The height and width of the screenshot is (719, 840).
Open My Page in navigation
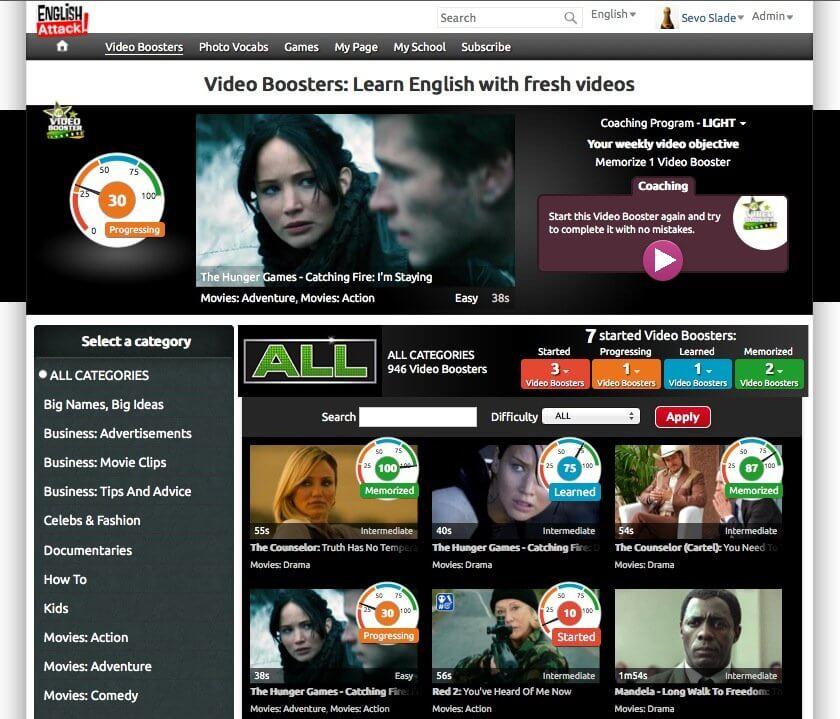coord(356,47)
